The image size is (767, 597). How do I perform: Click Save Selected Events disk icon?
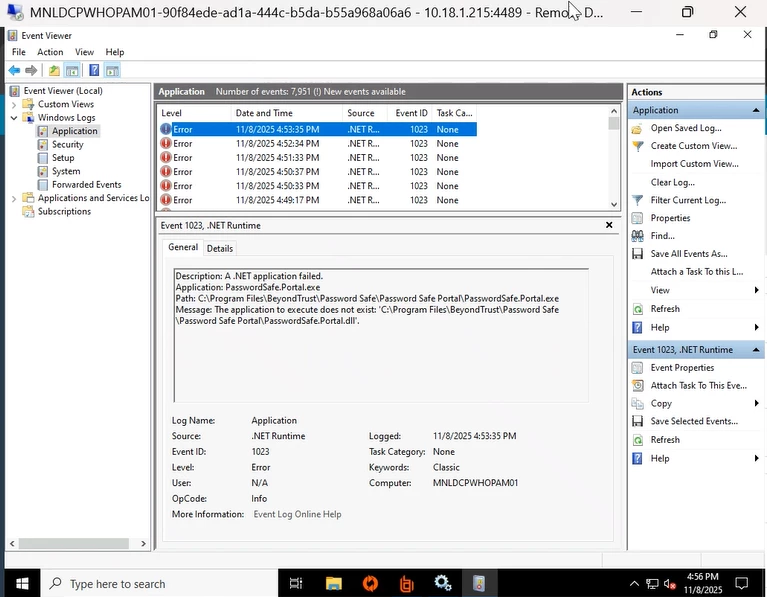(x=637, y=421)
